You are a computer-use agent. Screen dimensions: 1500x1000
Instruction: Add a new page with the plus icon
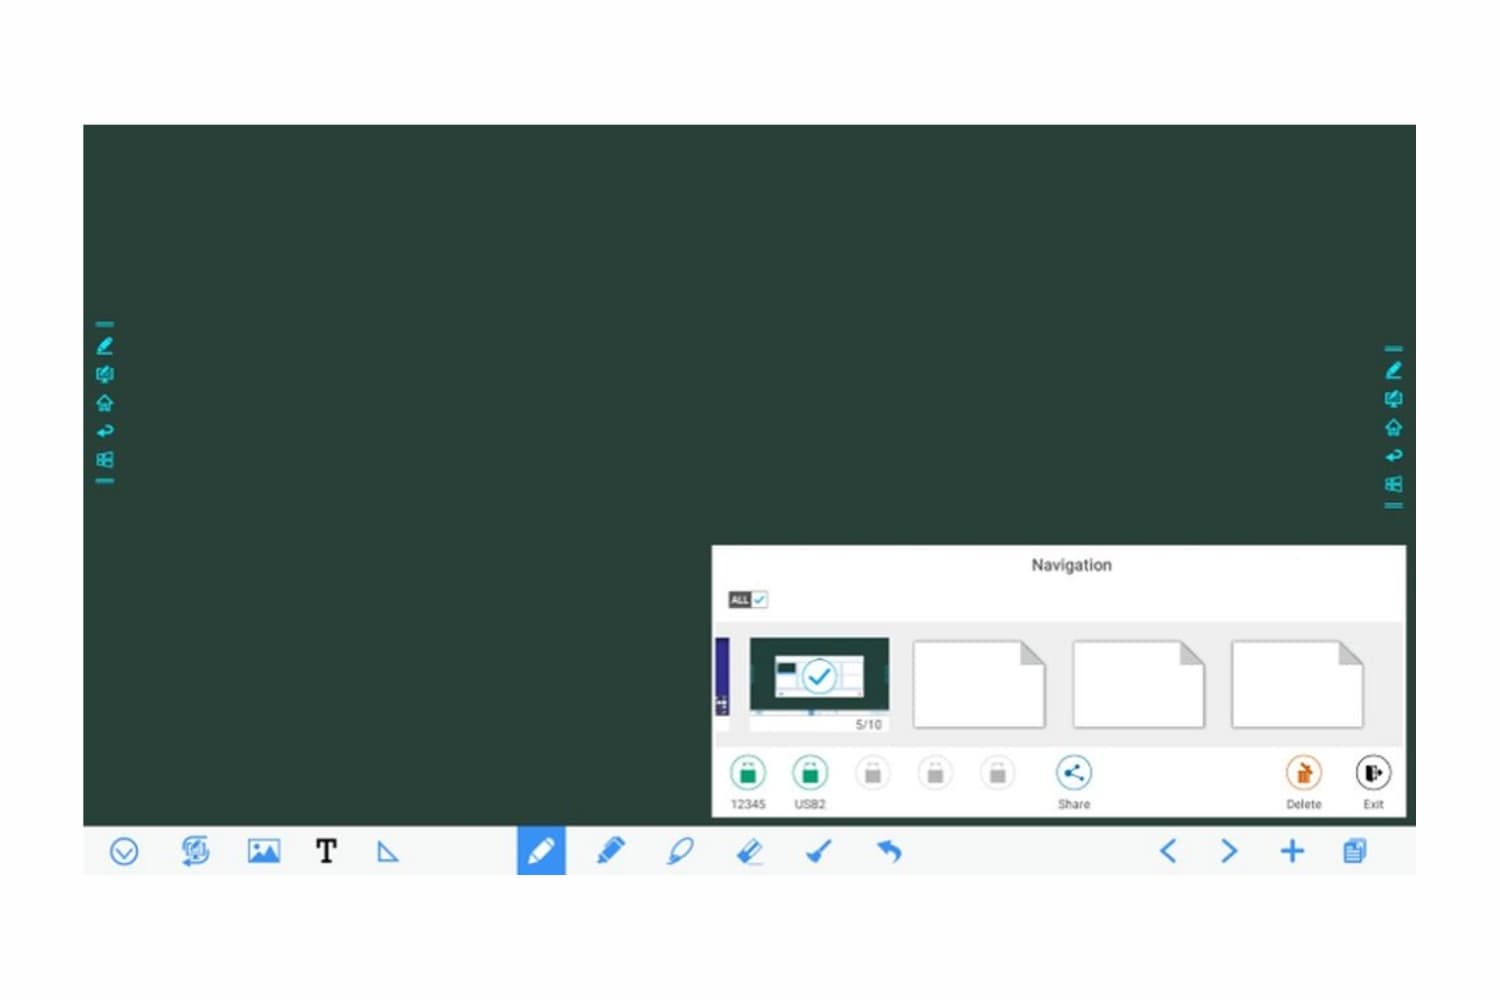pos(1292,851)
